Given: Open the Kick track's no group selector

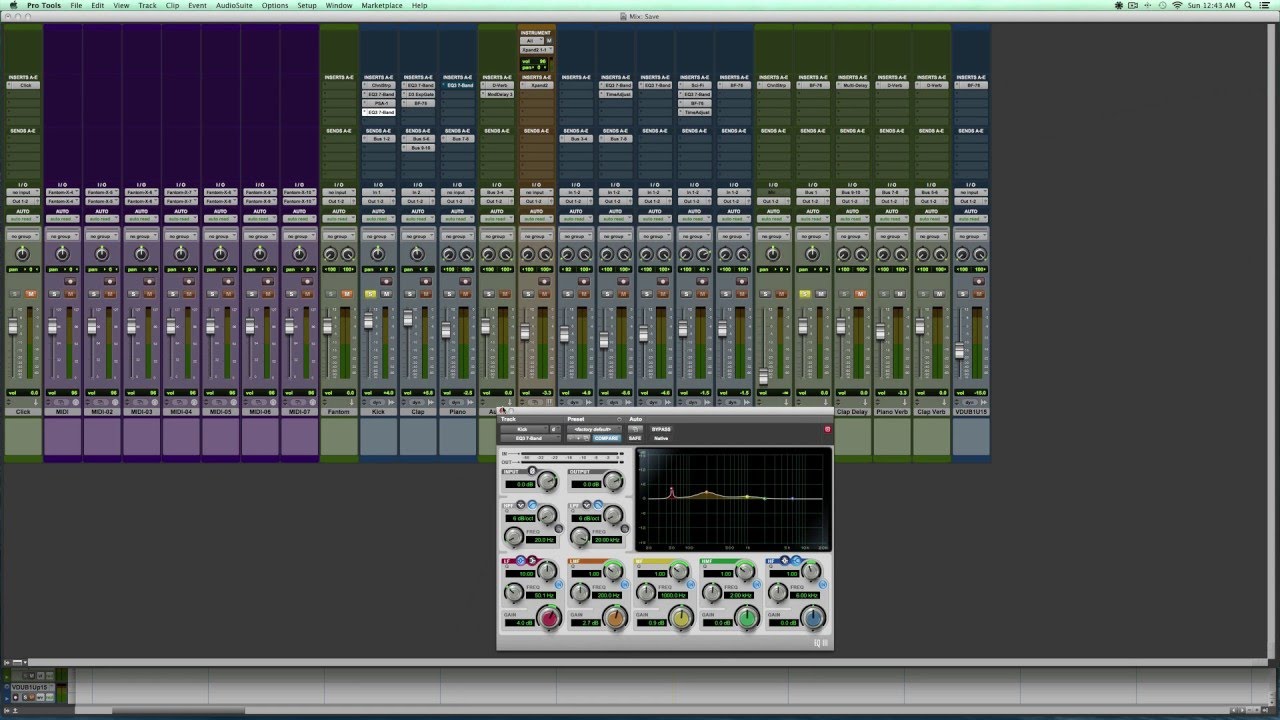Looking at the screenshot, I should click(379, 236).
